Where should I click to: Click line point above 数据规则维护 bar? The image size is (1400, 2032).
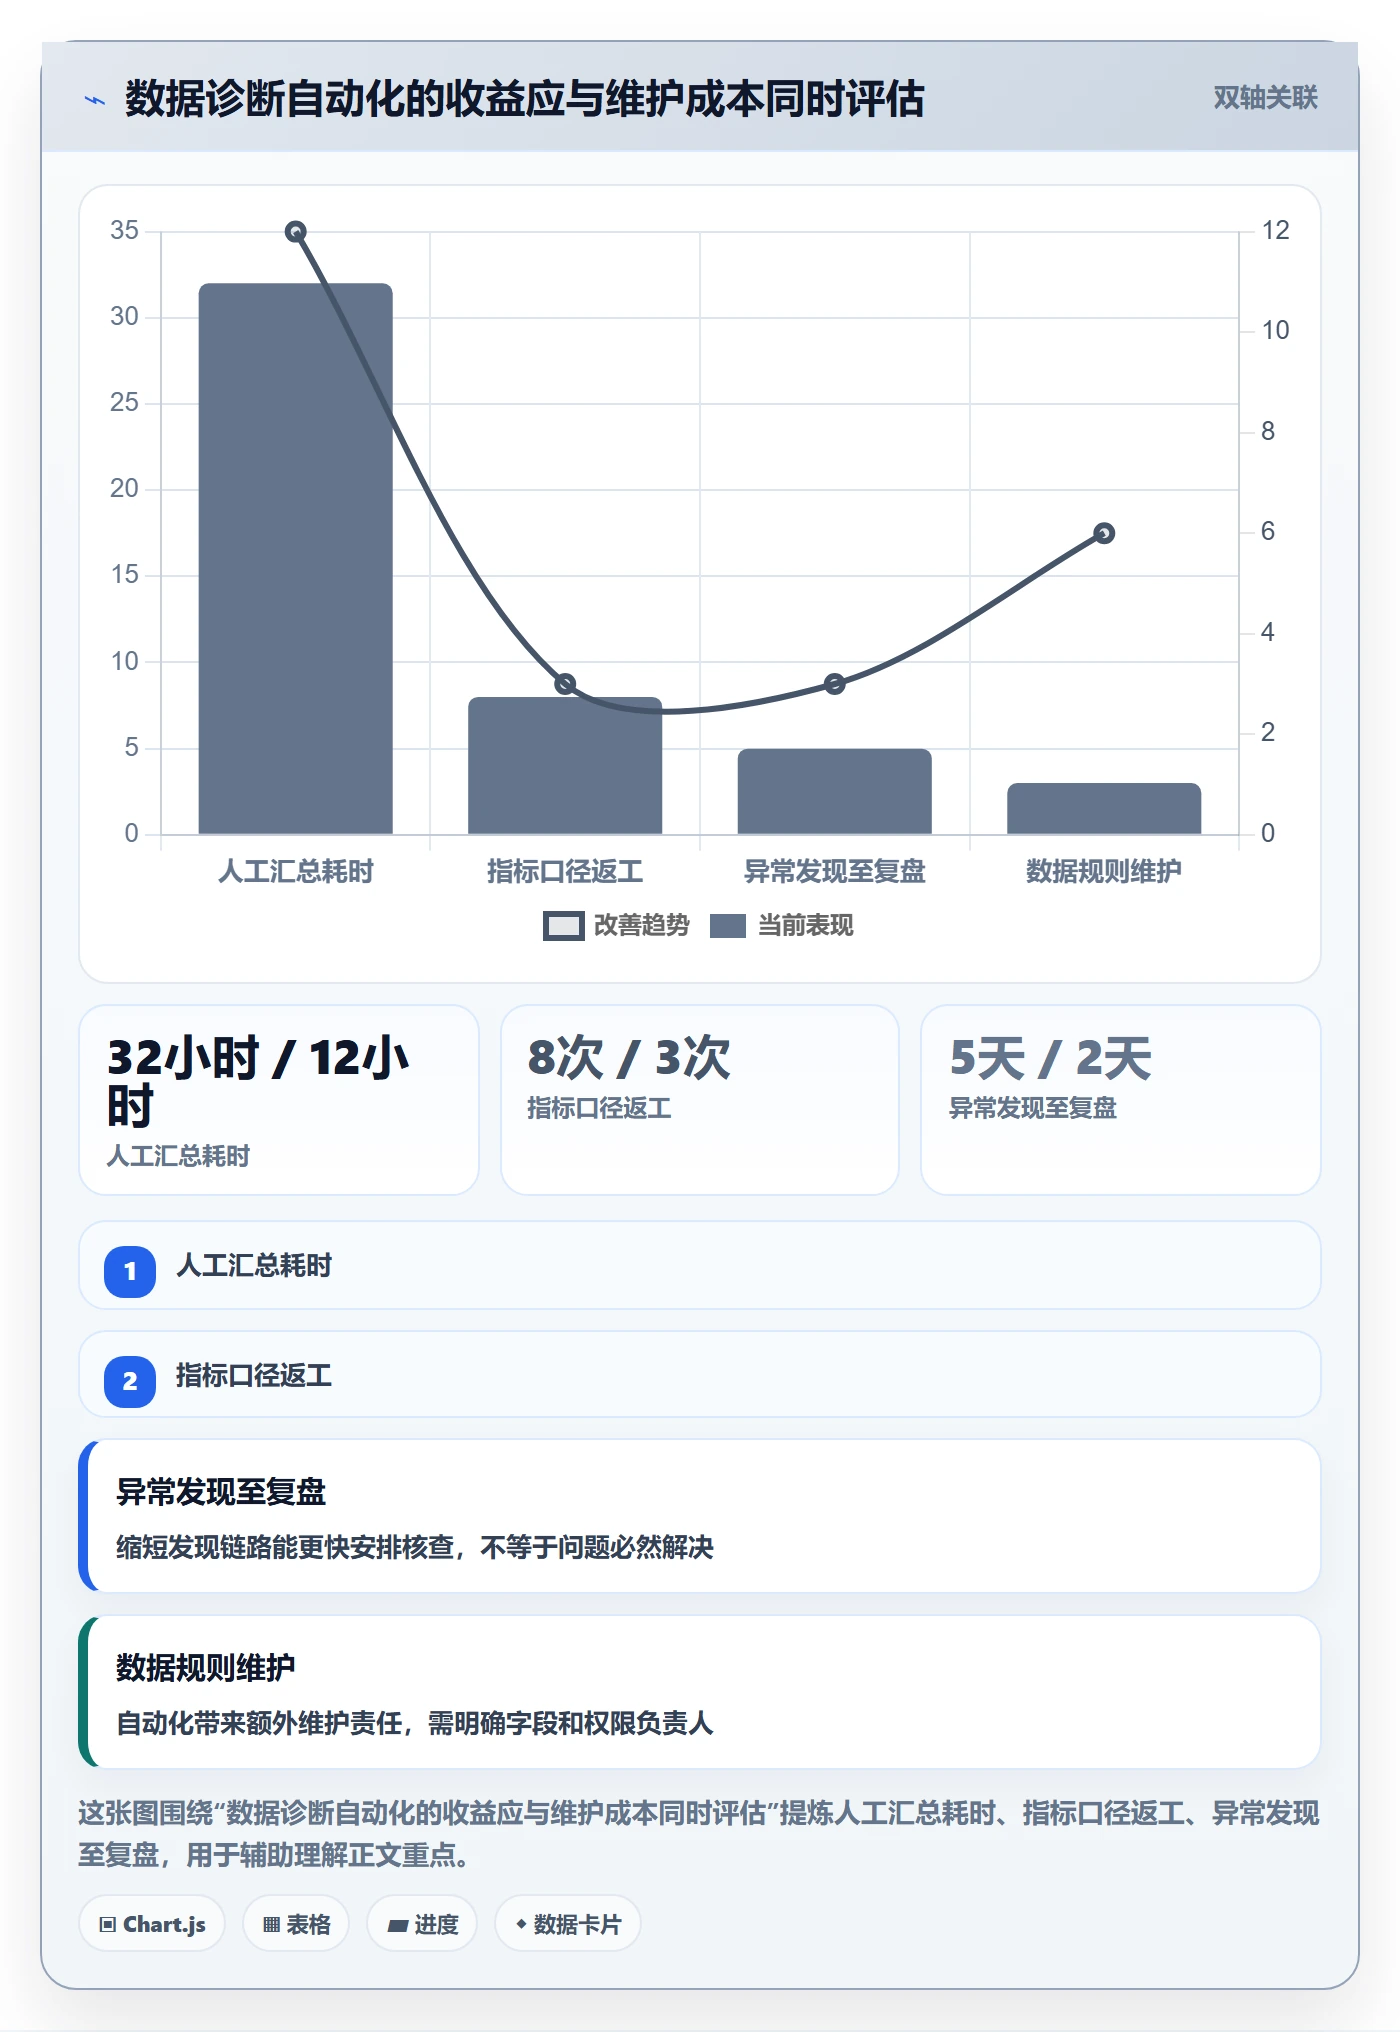1104,533
